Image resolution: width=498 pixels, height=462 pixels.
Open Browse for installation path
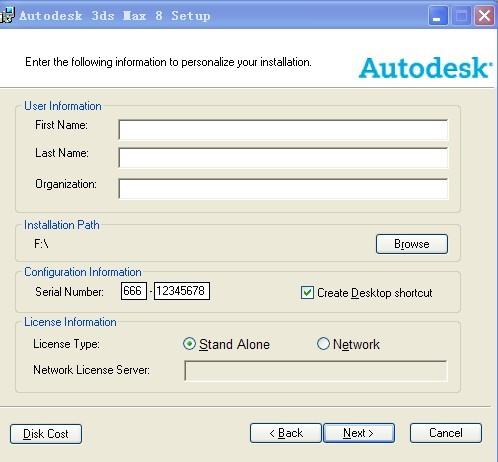point(412,244)
